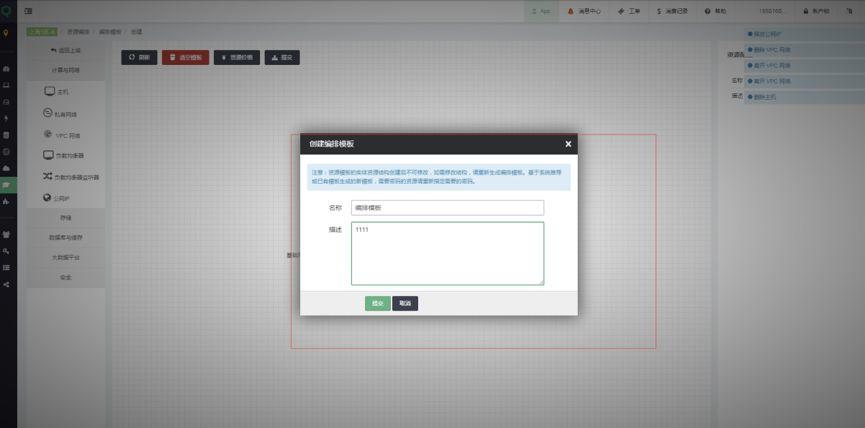Click the 取消 button in the dialog

pyautogui.click(x=405, y=303)
